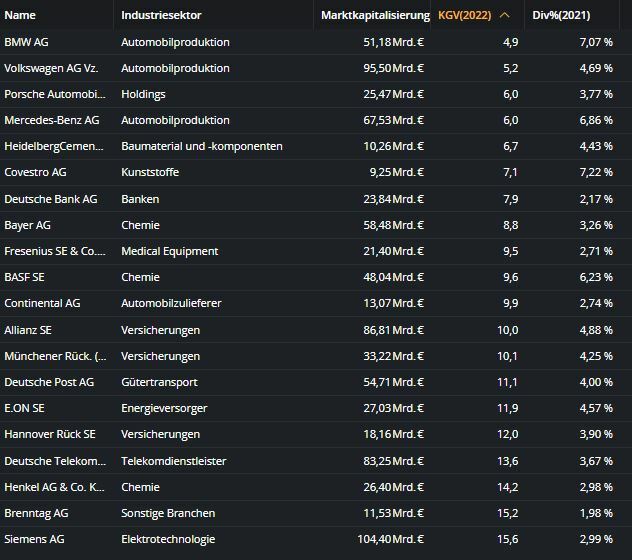Select Brenntag AG name

[36, 513]
